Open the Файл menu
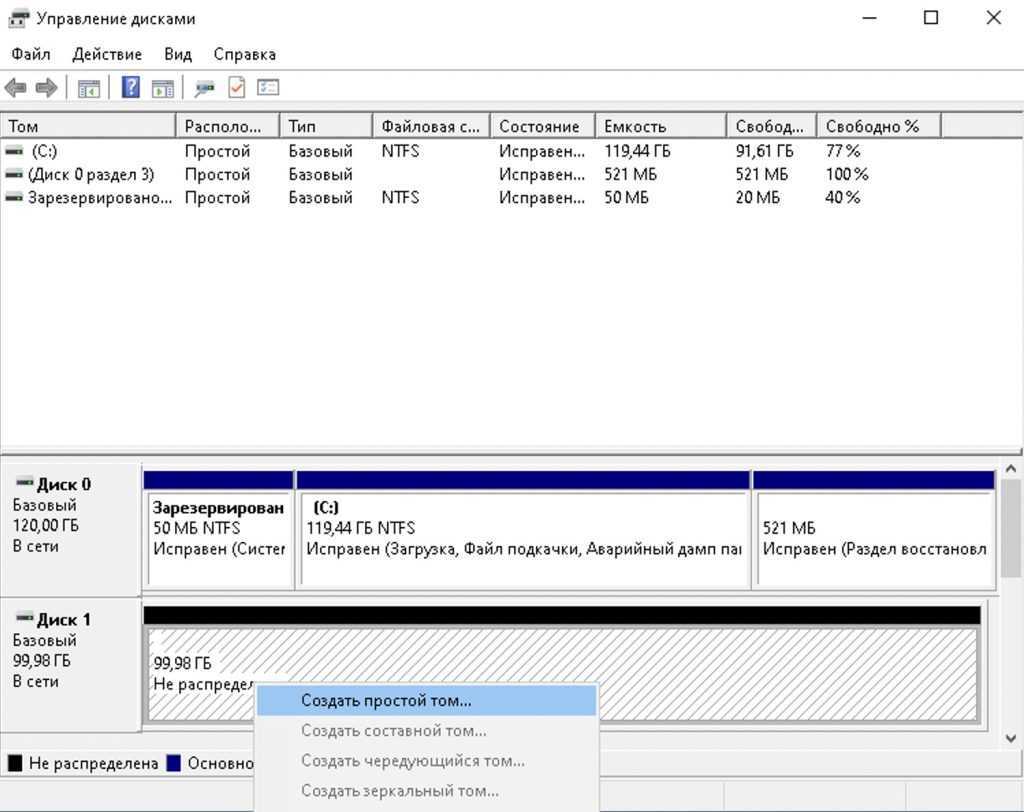 [x=31, y=54]
